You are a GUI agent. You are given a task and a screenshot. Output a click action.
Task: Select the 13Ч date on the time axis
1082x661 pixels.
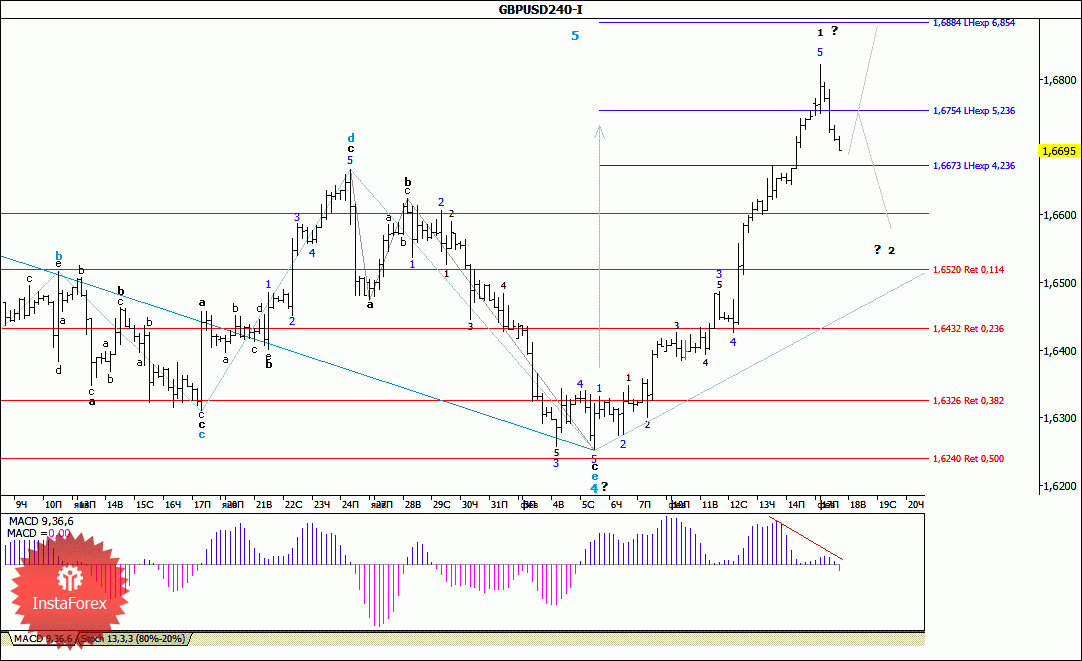point(767,505)
